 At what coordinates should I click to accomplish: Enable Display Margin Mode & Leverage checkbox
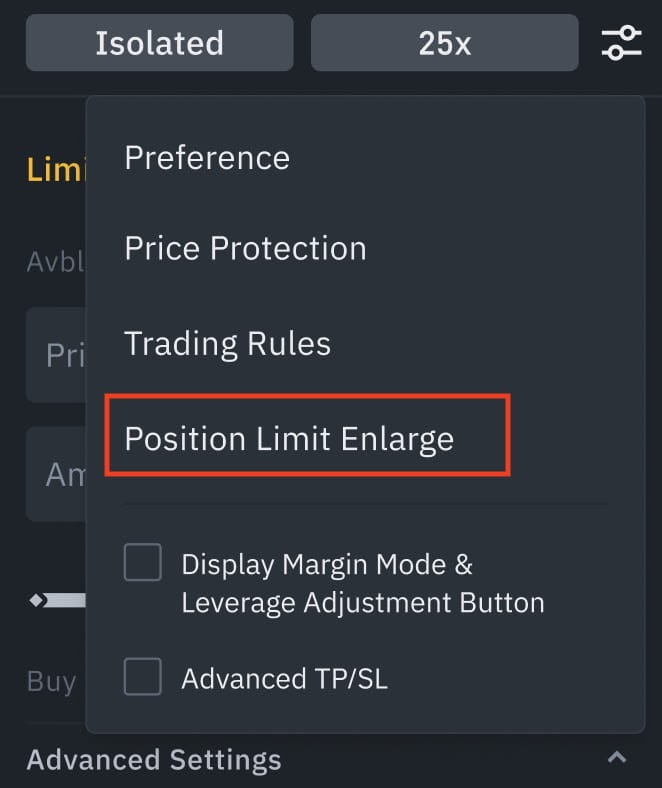143,562
